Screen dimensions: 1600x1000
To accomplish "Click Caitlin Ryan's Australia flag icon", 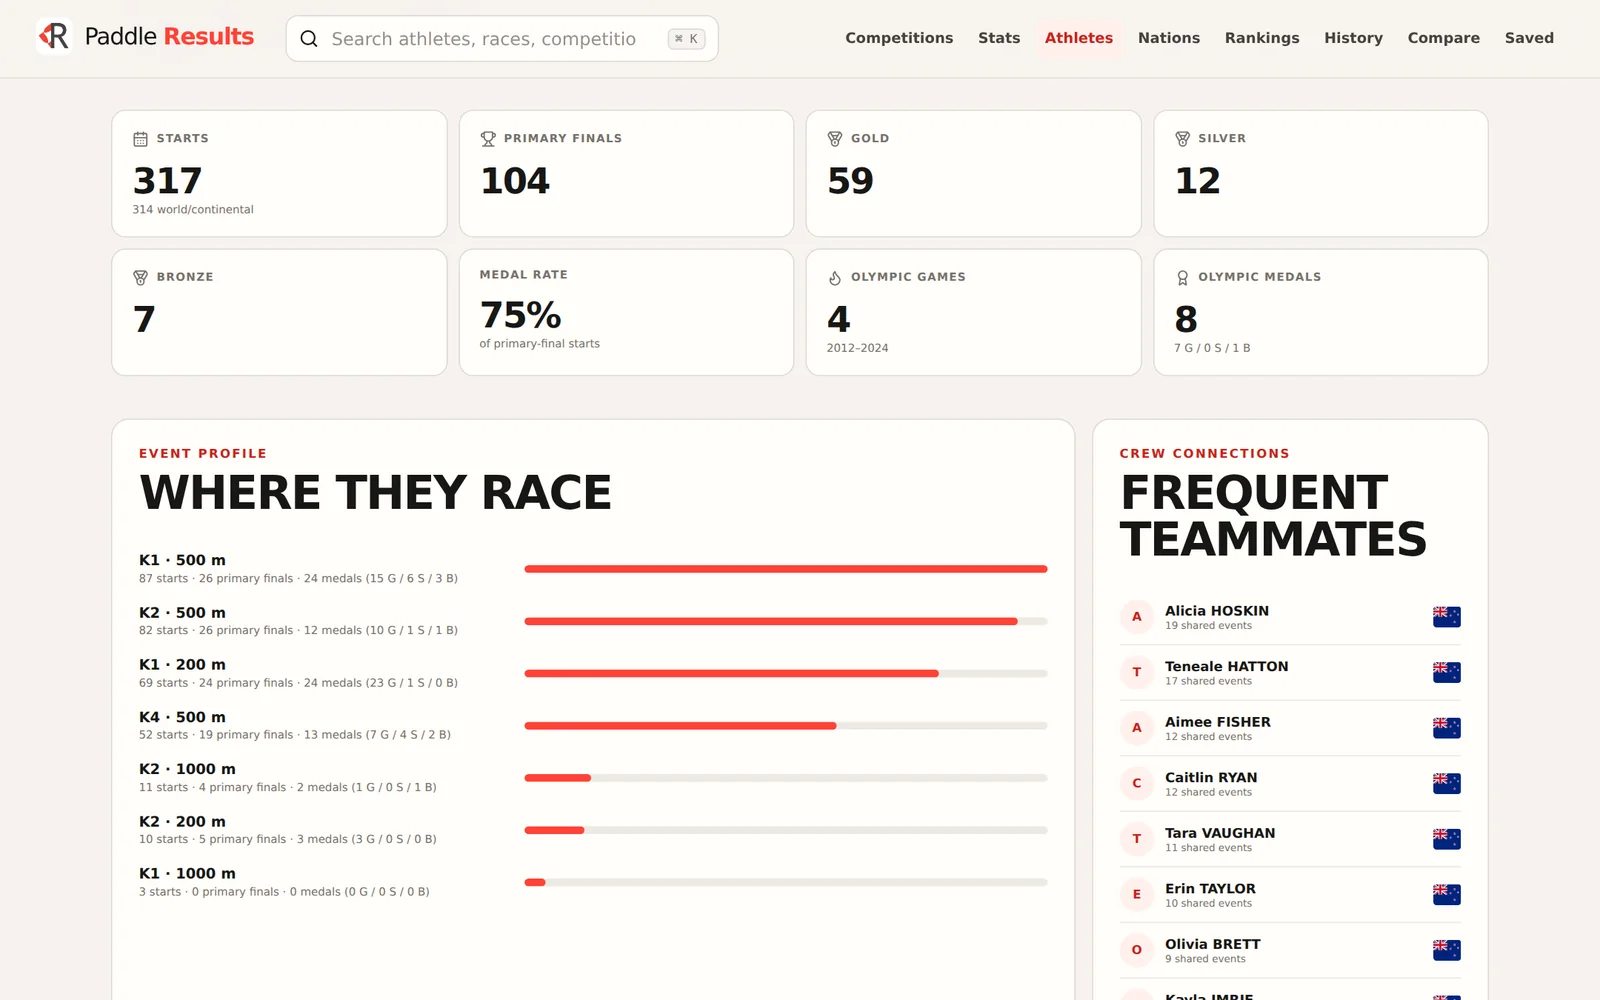I will (x=1446, y=784).
